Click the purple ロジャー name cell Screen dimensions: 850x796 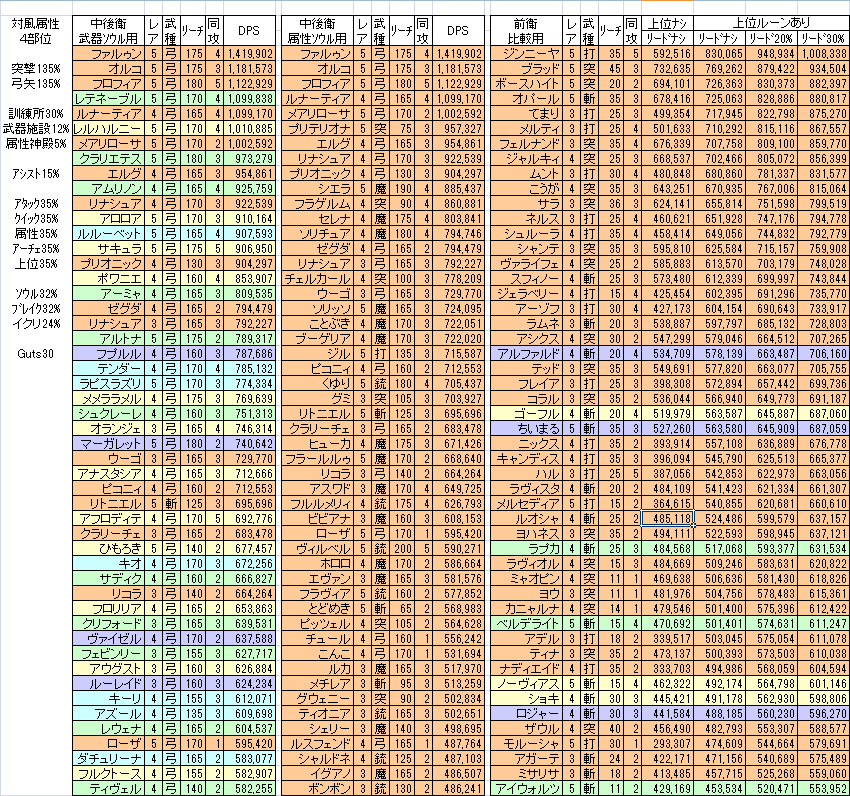click(x=526, y=714)
